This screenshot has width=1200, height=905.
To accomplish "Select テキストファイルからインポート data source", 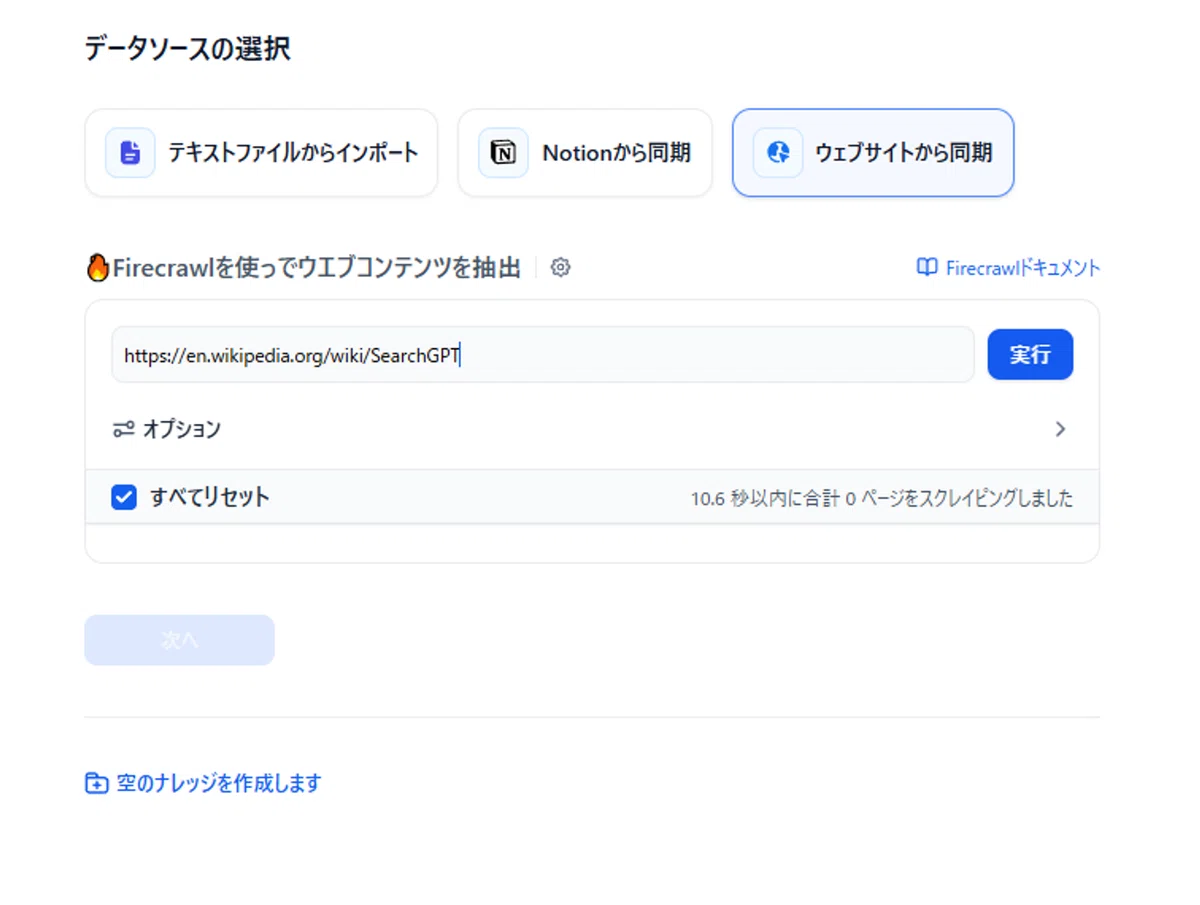I will (261, 153).
